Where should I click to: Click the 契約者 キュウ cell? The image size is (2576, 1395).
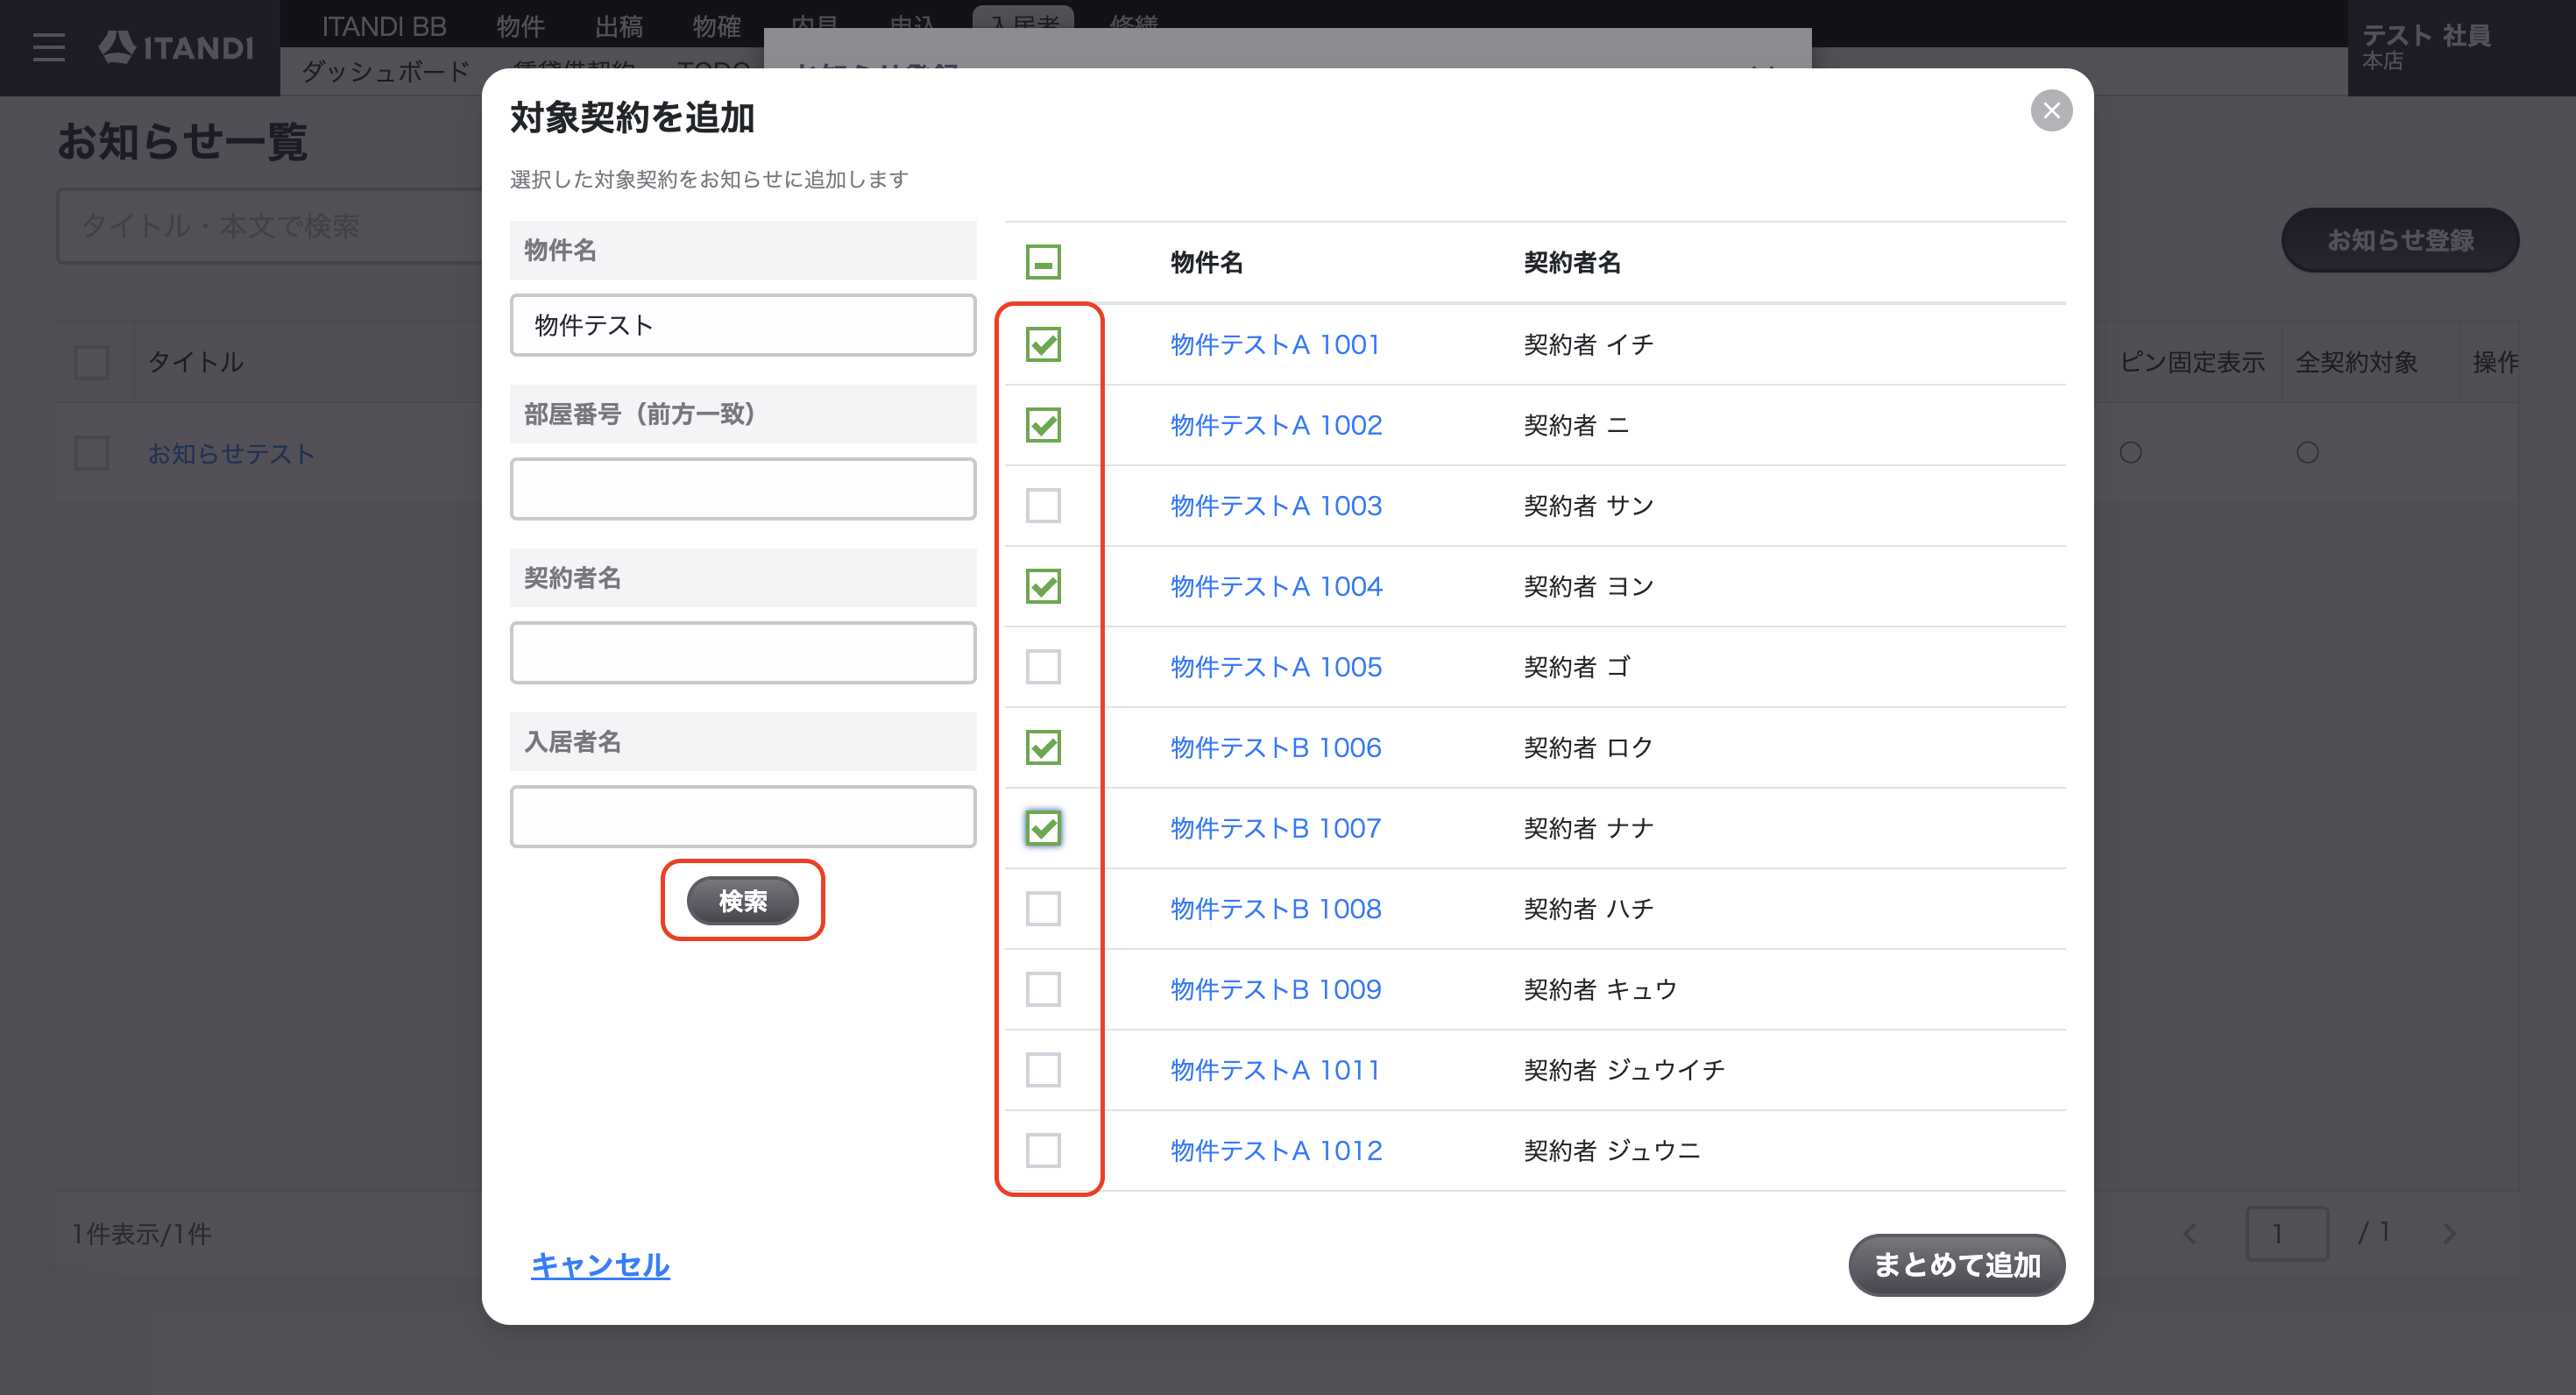pos(1600,989)
